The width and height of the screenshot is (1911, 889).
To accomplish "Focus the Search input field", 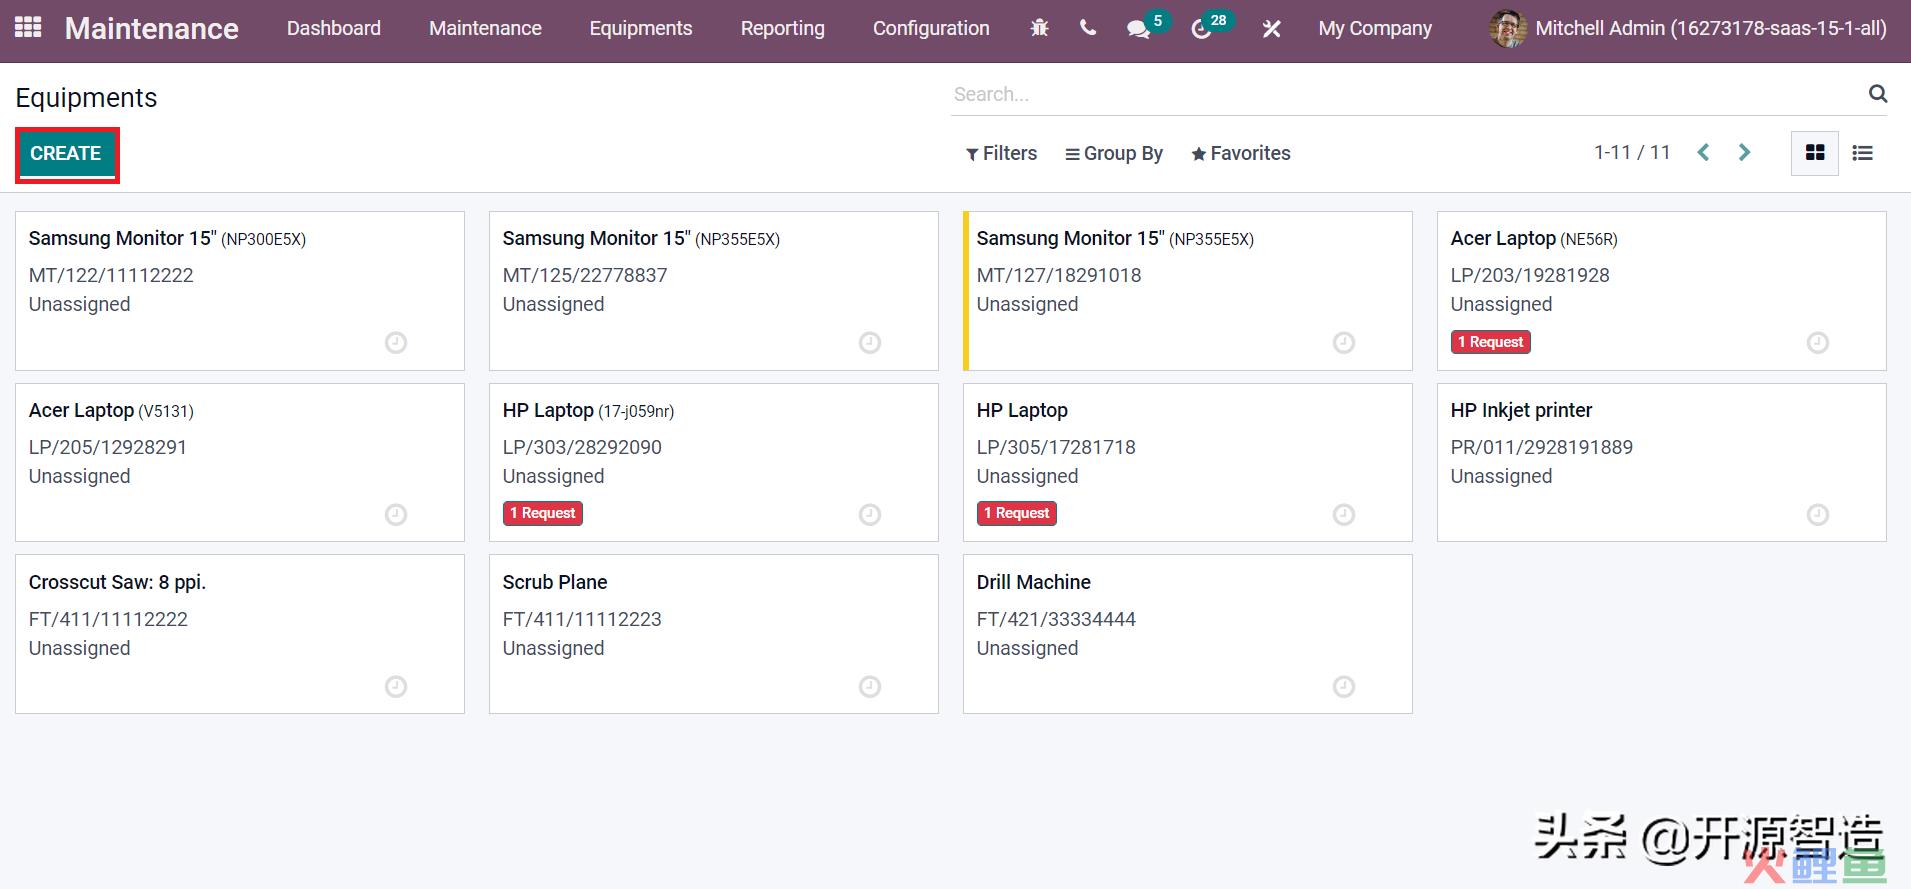I will (x=1405, y=94).
